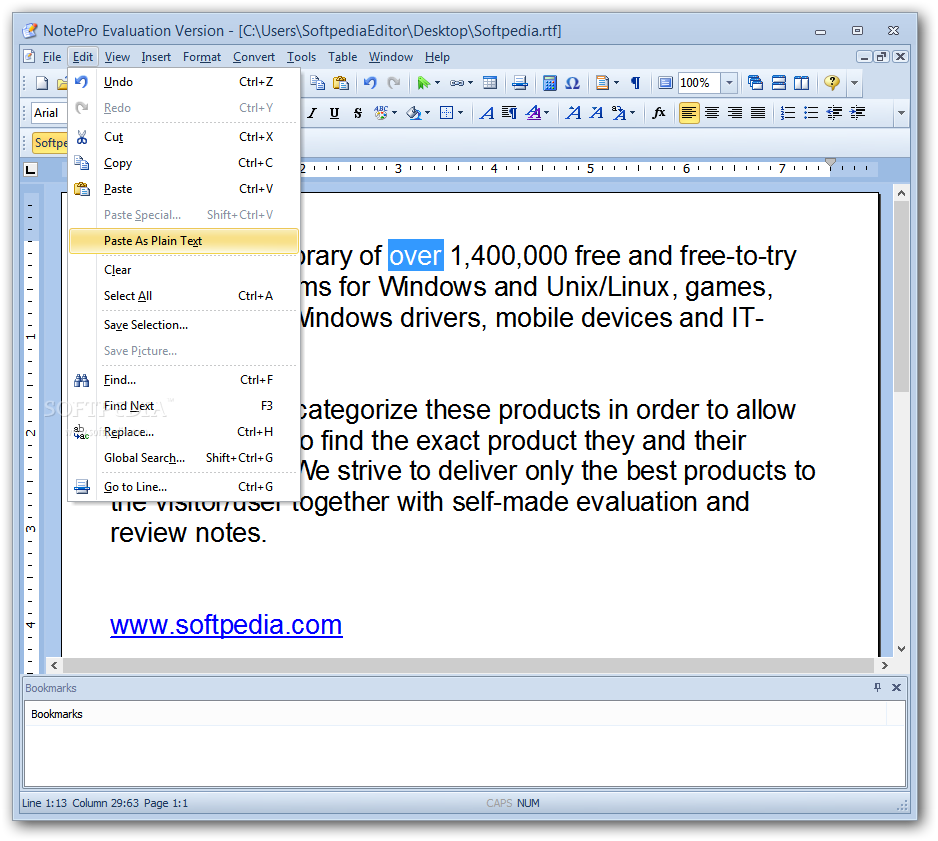Set center alignment
The height and width of the screenshot is (841, 938).
pyautogui.click(x=712, y=113)
